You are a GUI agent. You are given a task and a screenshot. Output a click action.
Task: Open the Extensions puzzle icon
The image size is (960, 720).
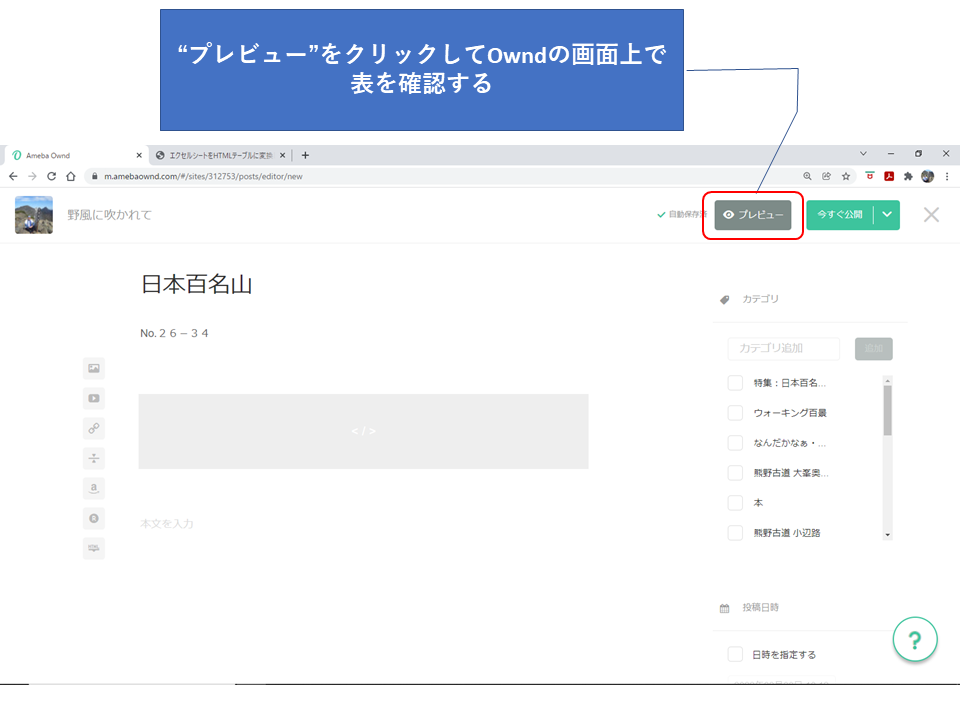point(908,176)
